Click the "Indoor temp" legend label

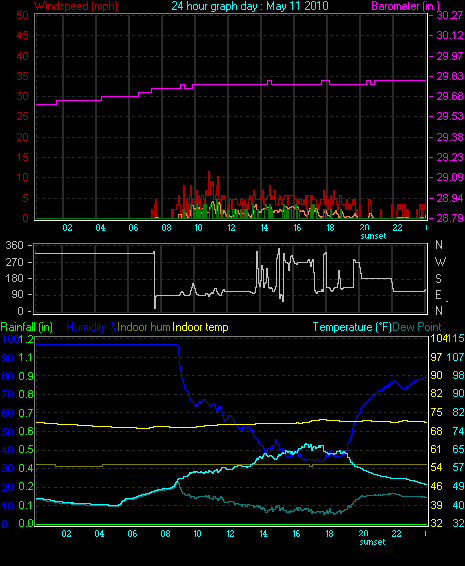pos(200,327)
